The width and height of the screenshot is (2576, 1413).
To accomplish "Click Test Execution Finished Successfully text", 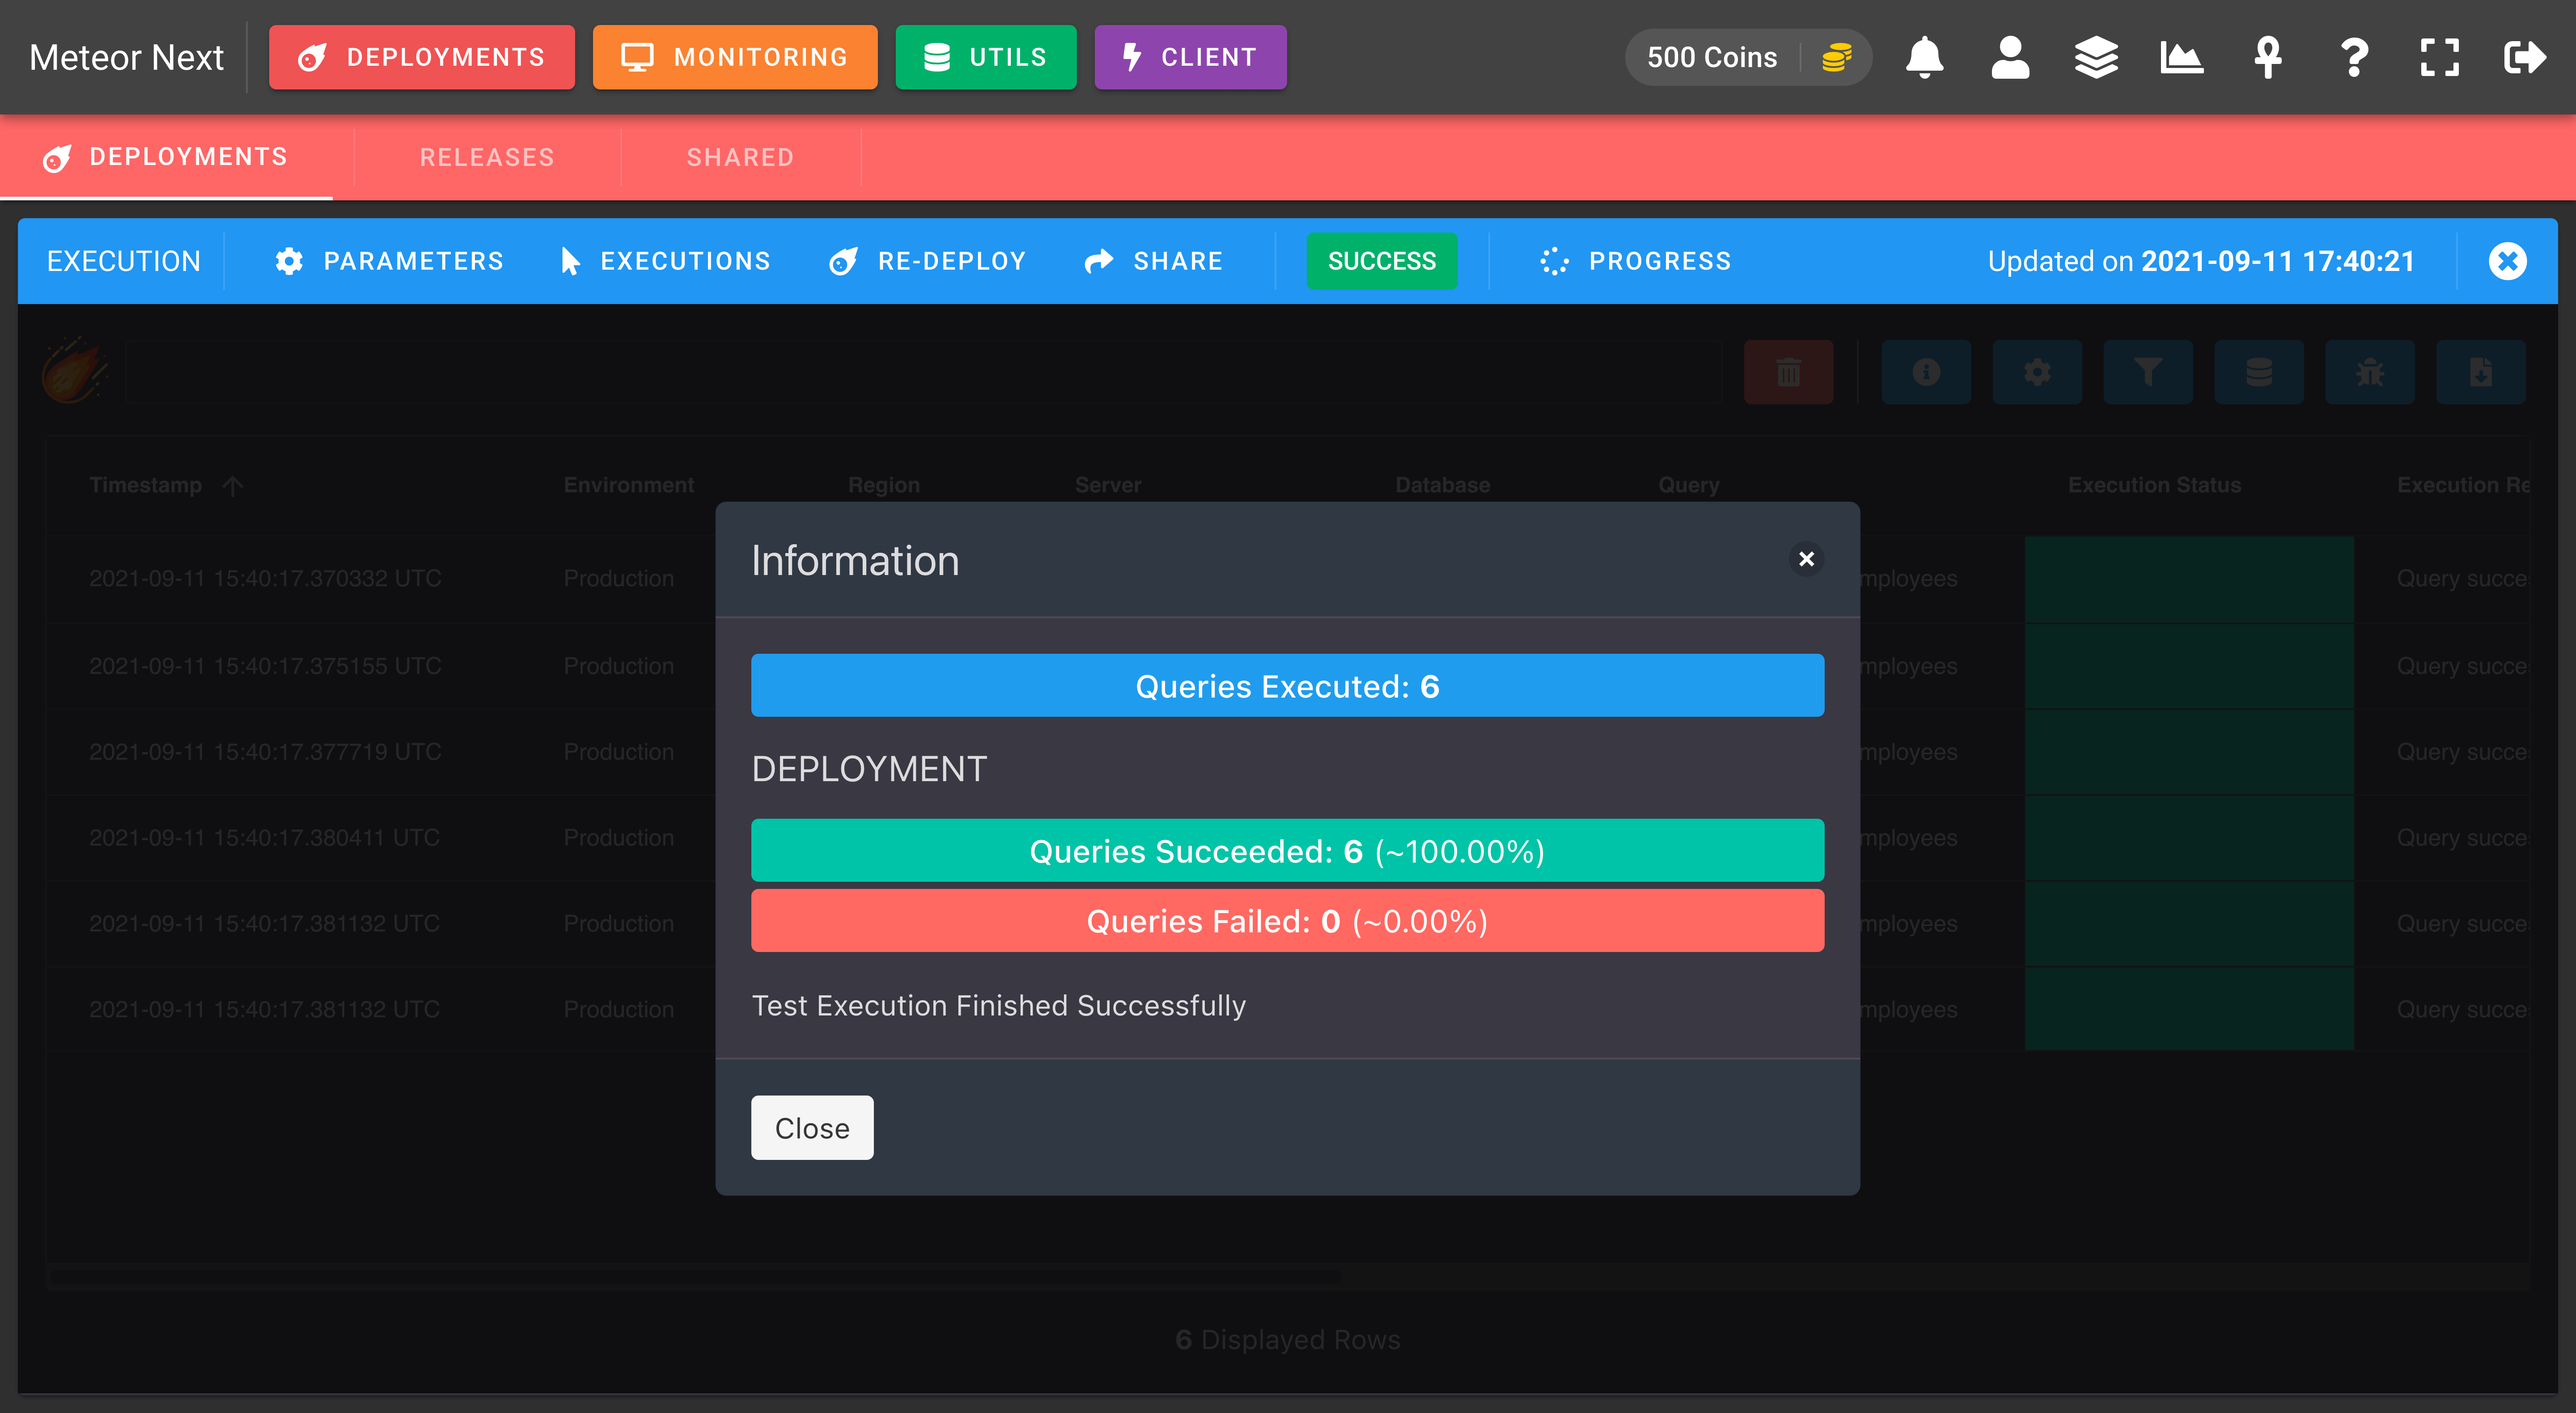I will (998, 1005).
